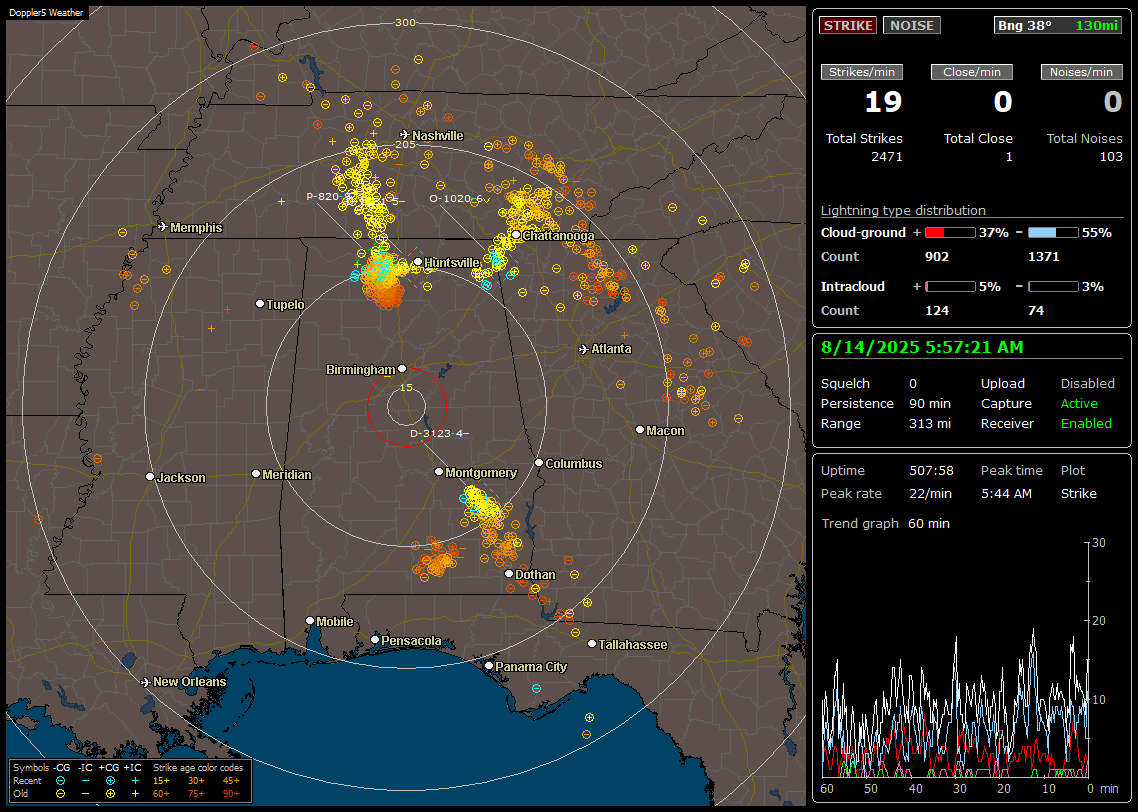This screenshot has height=812, width=1138.
Task: Click the Lightning type distribution heading
Action: [903, 210]
